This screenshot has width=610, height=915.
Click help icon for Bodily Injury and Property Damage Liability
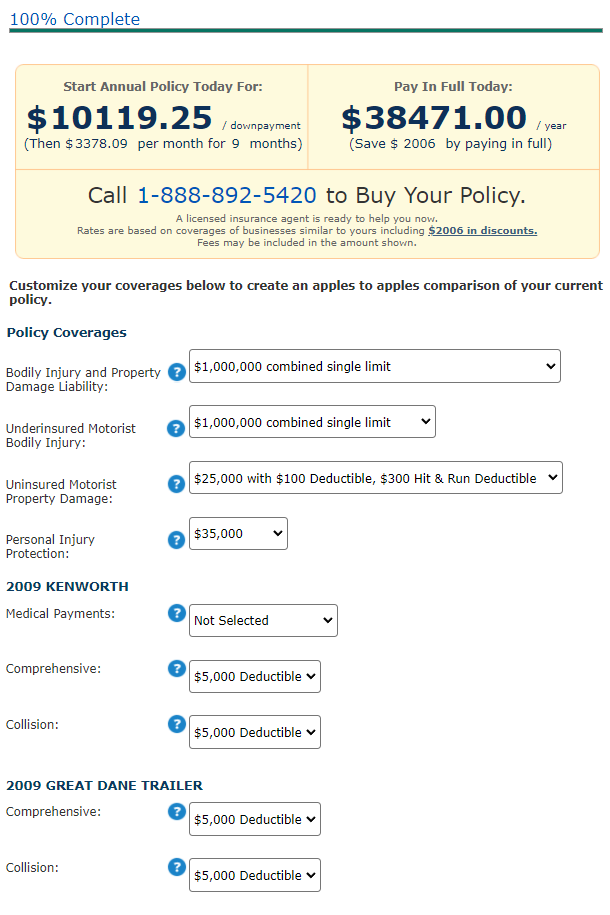(x=176, y=372)
